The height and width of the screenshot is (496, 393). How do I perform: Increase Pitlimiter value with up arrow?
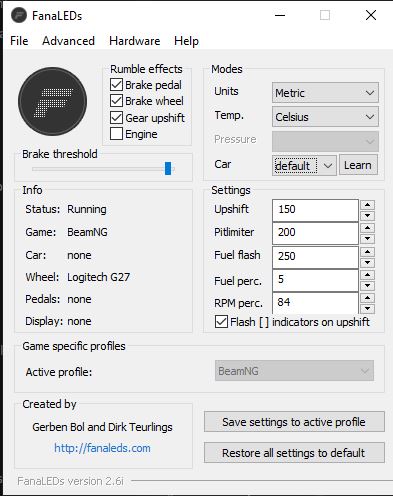point(367,228)
